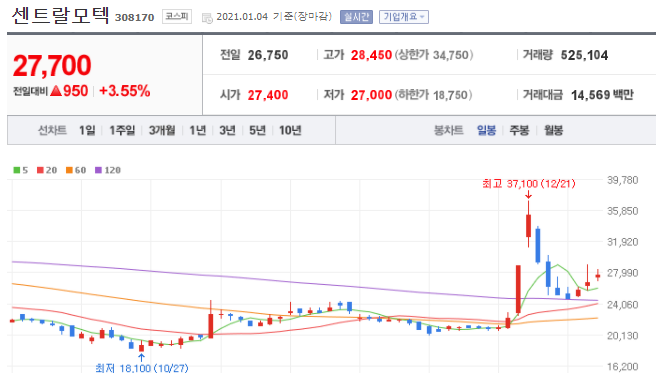Screen dimensions: 656x373
Task: Click the 거래량 value 525,104
Action: [584, 55]
